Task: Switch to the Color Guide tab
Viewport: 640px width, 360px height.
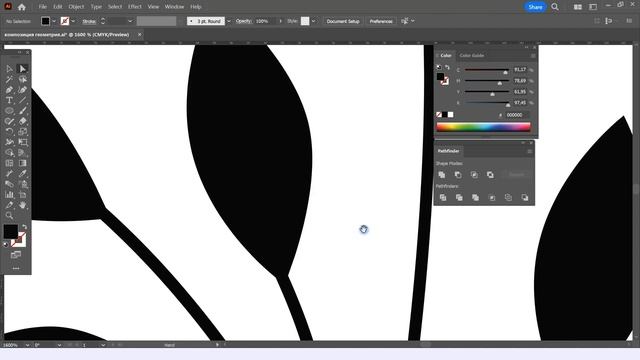Action: [x=472, y=56]
